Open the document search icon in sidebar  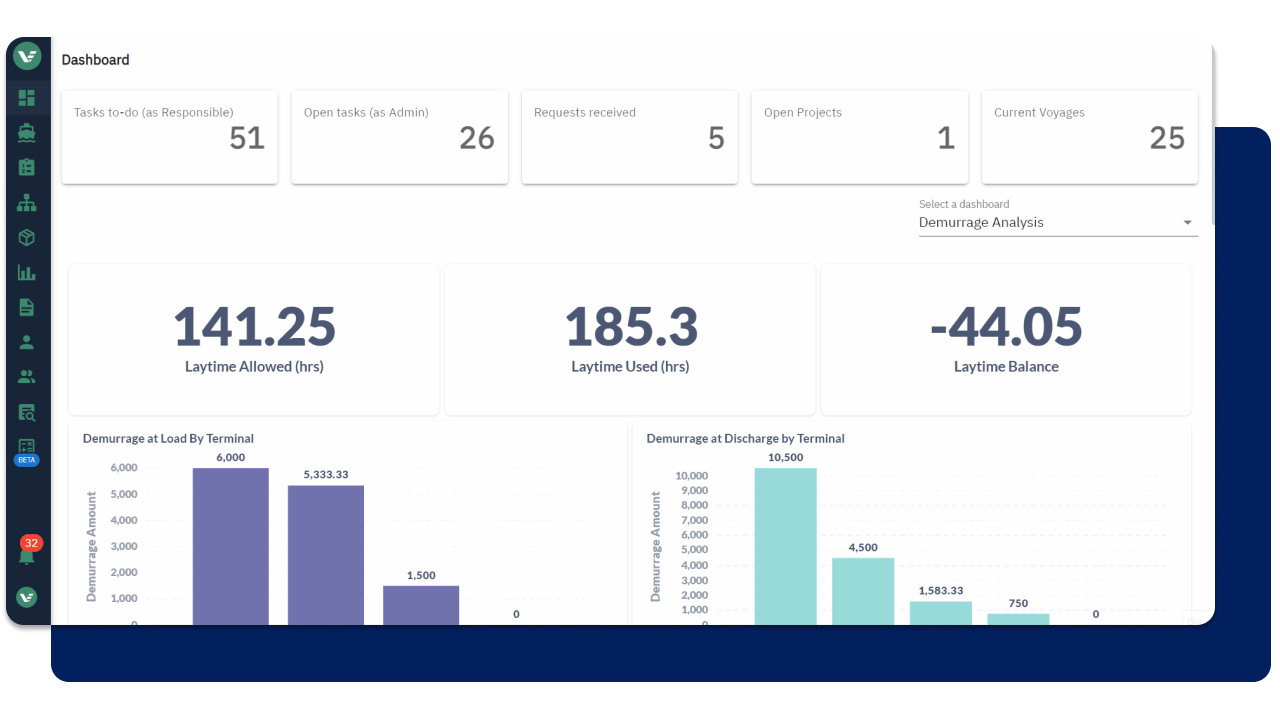27,412
